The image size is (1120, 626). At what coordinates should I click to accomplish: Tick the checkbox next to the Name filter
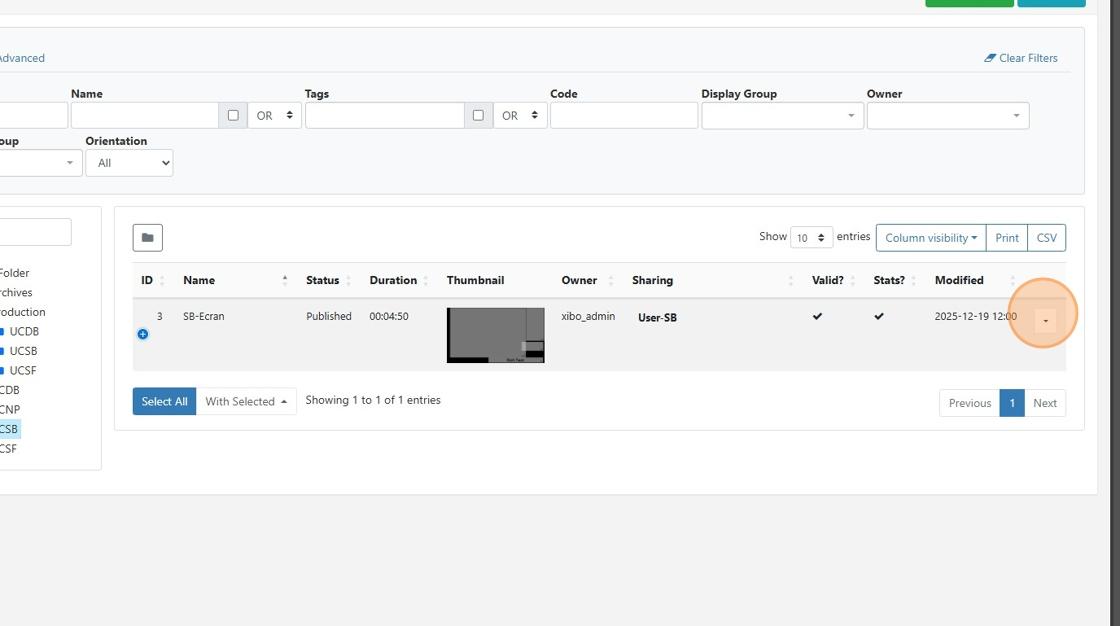233,115
